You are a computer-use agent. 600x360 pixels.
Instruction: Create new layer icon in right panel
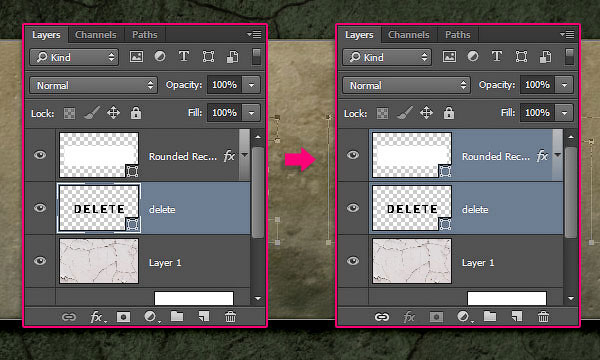[517, 317]
